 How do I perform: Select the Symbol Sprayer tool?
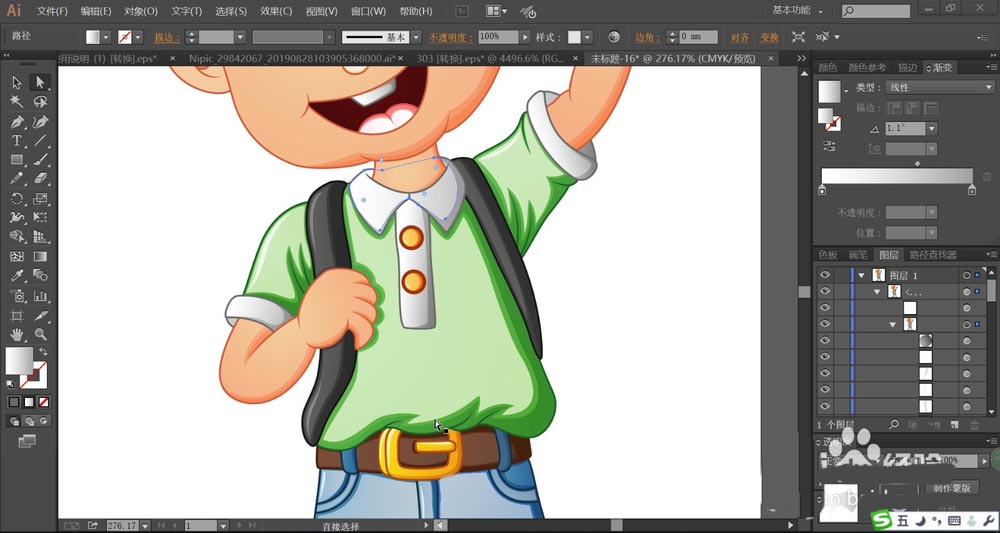click(17, 296)
